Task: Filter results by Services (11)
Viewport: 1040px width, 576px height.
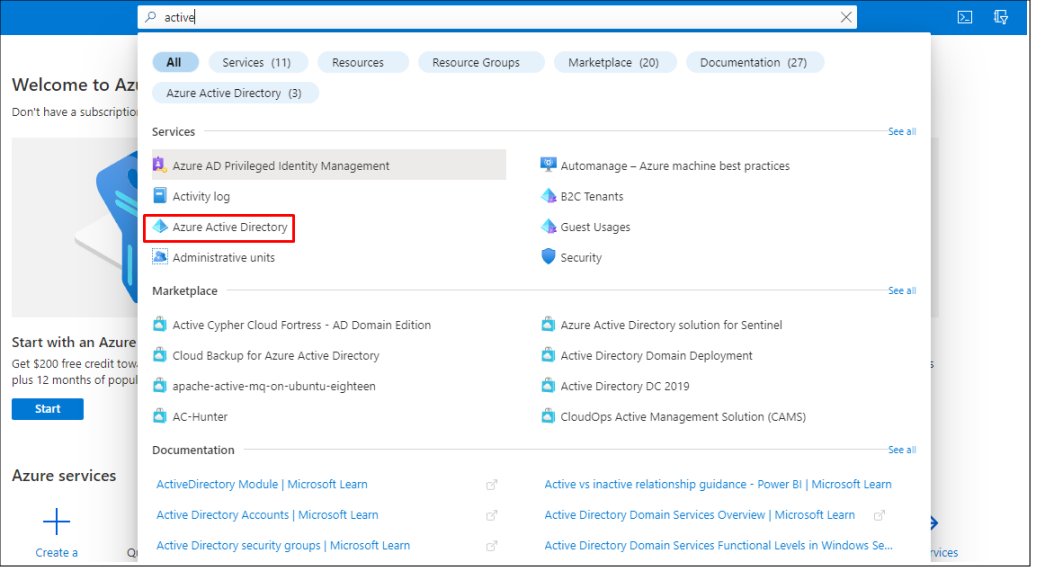Action: pyautogui.click(x=258, y=62)
